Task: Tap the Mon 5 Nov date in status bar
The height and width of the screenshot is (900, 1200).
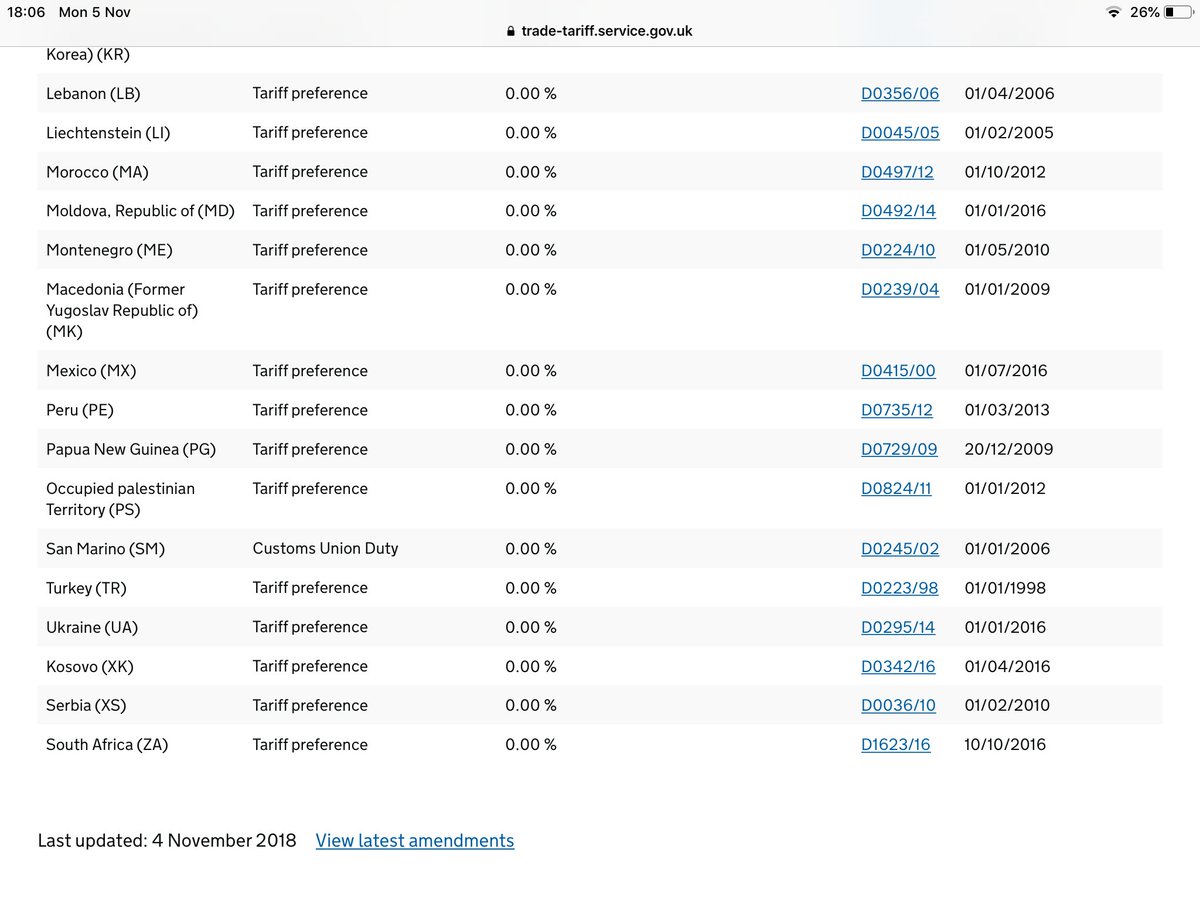Action: point(95,12)
